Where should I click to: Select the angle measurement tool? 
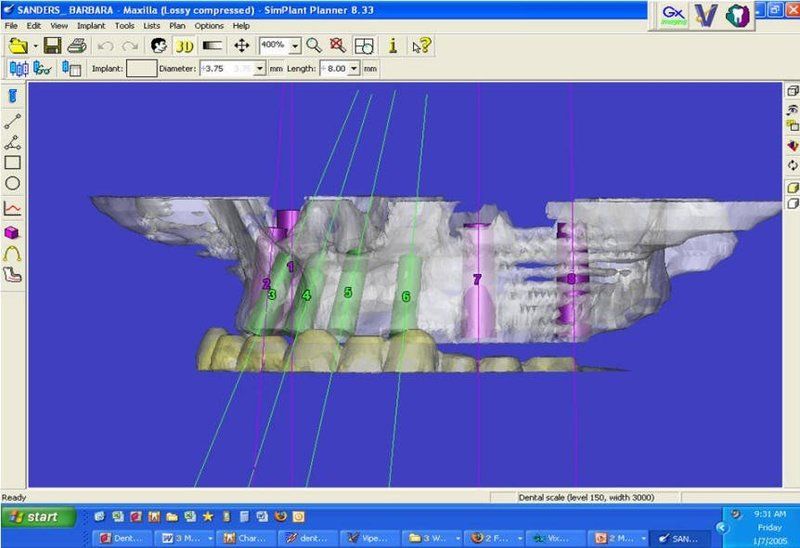coord(12,142)
